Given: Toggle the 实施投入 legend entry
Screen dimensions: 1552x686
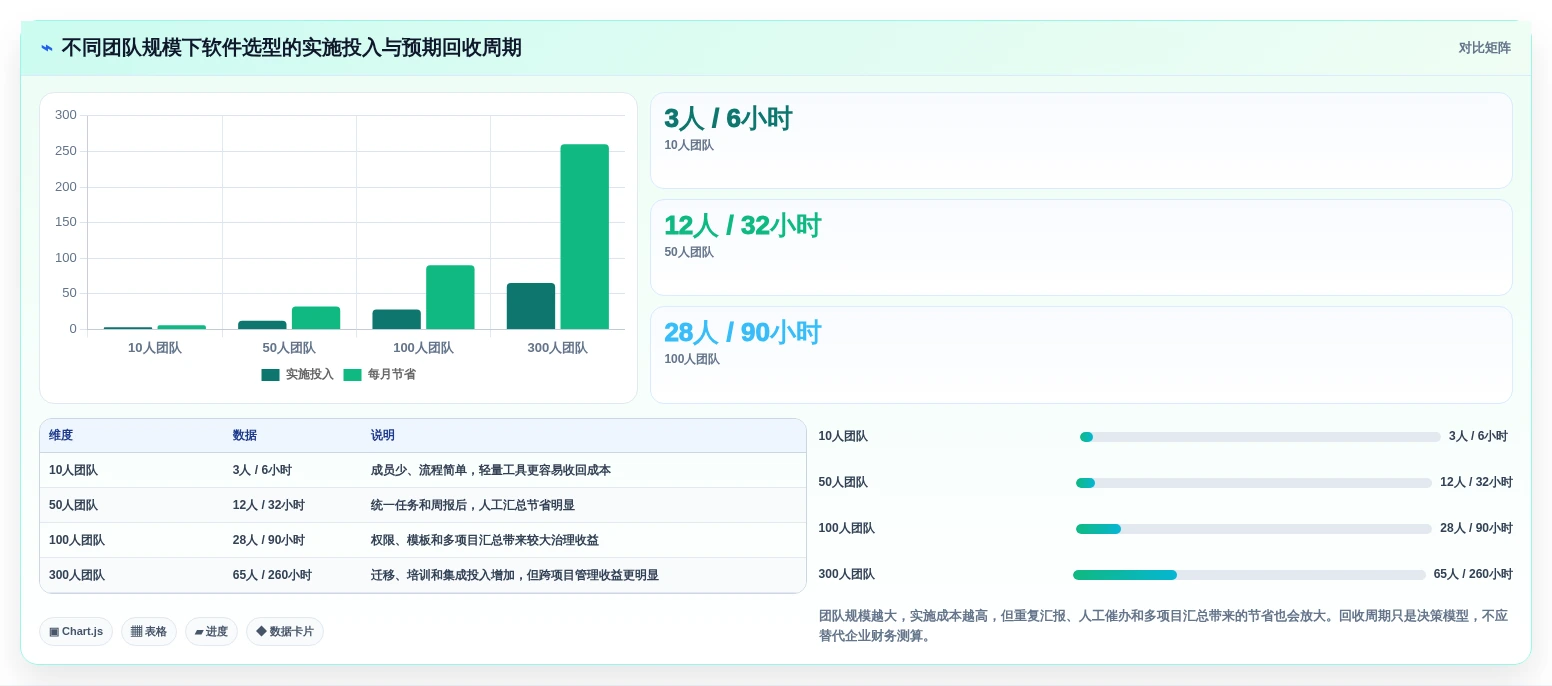Looking at the screenshot, I should tap(298, 375).
